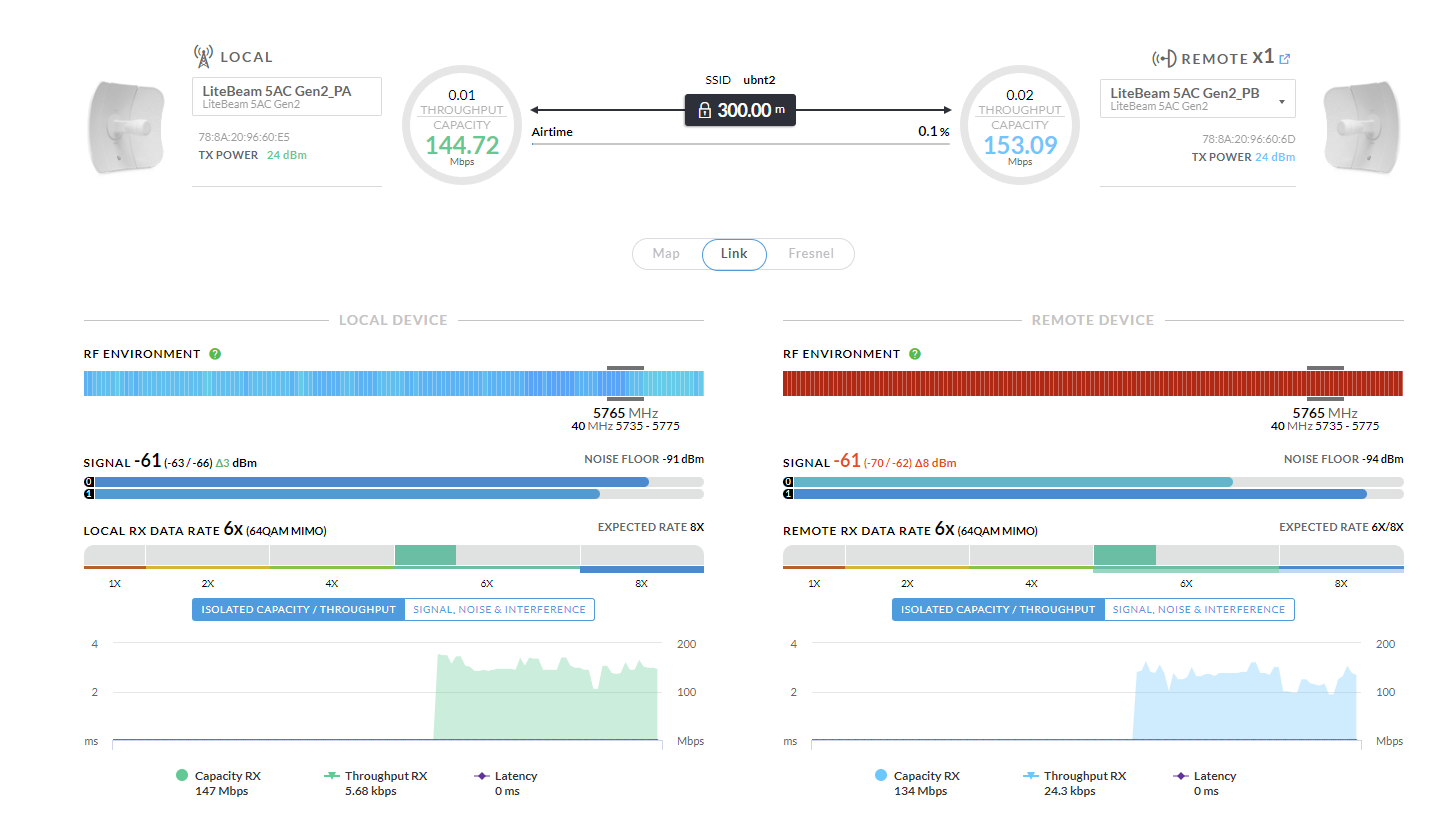Click the local RF environment spectrum bar
Screen dimensions: 1444x816
pyautogui.click(x=340, y=384)
